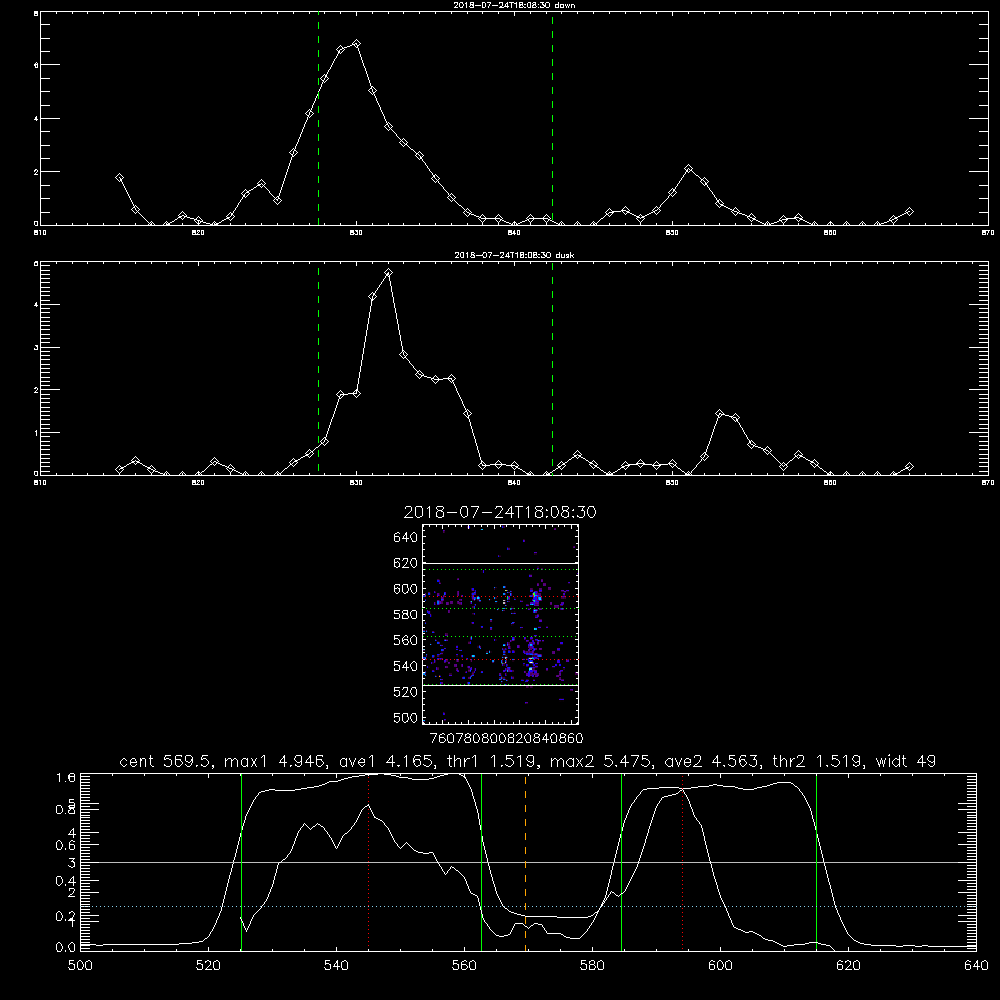Click the rightmost solid green line in bottom plot
Screen dimensions: 1000x1000
[816, 862]
